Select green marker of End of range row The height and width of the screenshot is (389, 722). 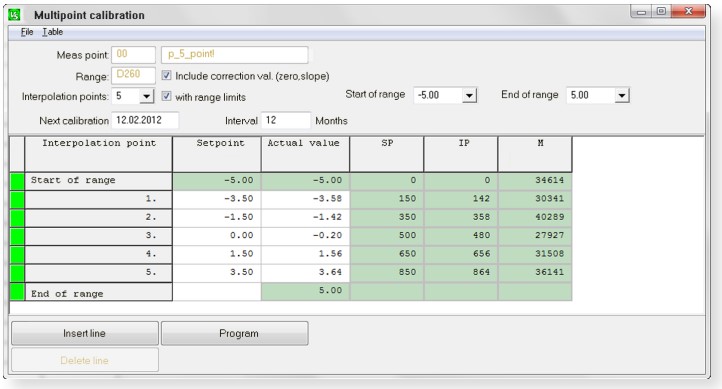[x=17, y=292]
